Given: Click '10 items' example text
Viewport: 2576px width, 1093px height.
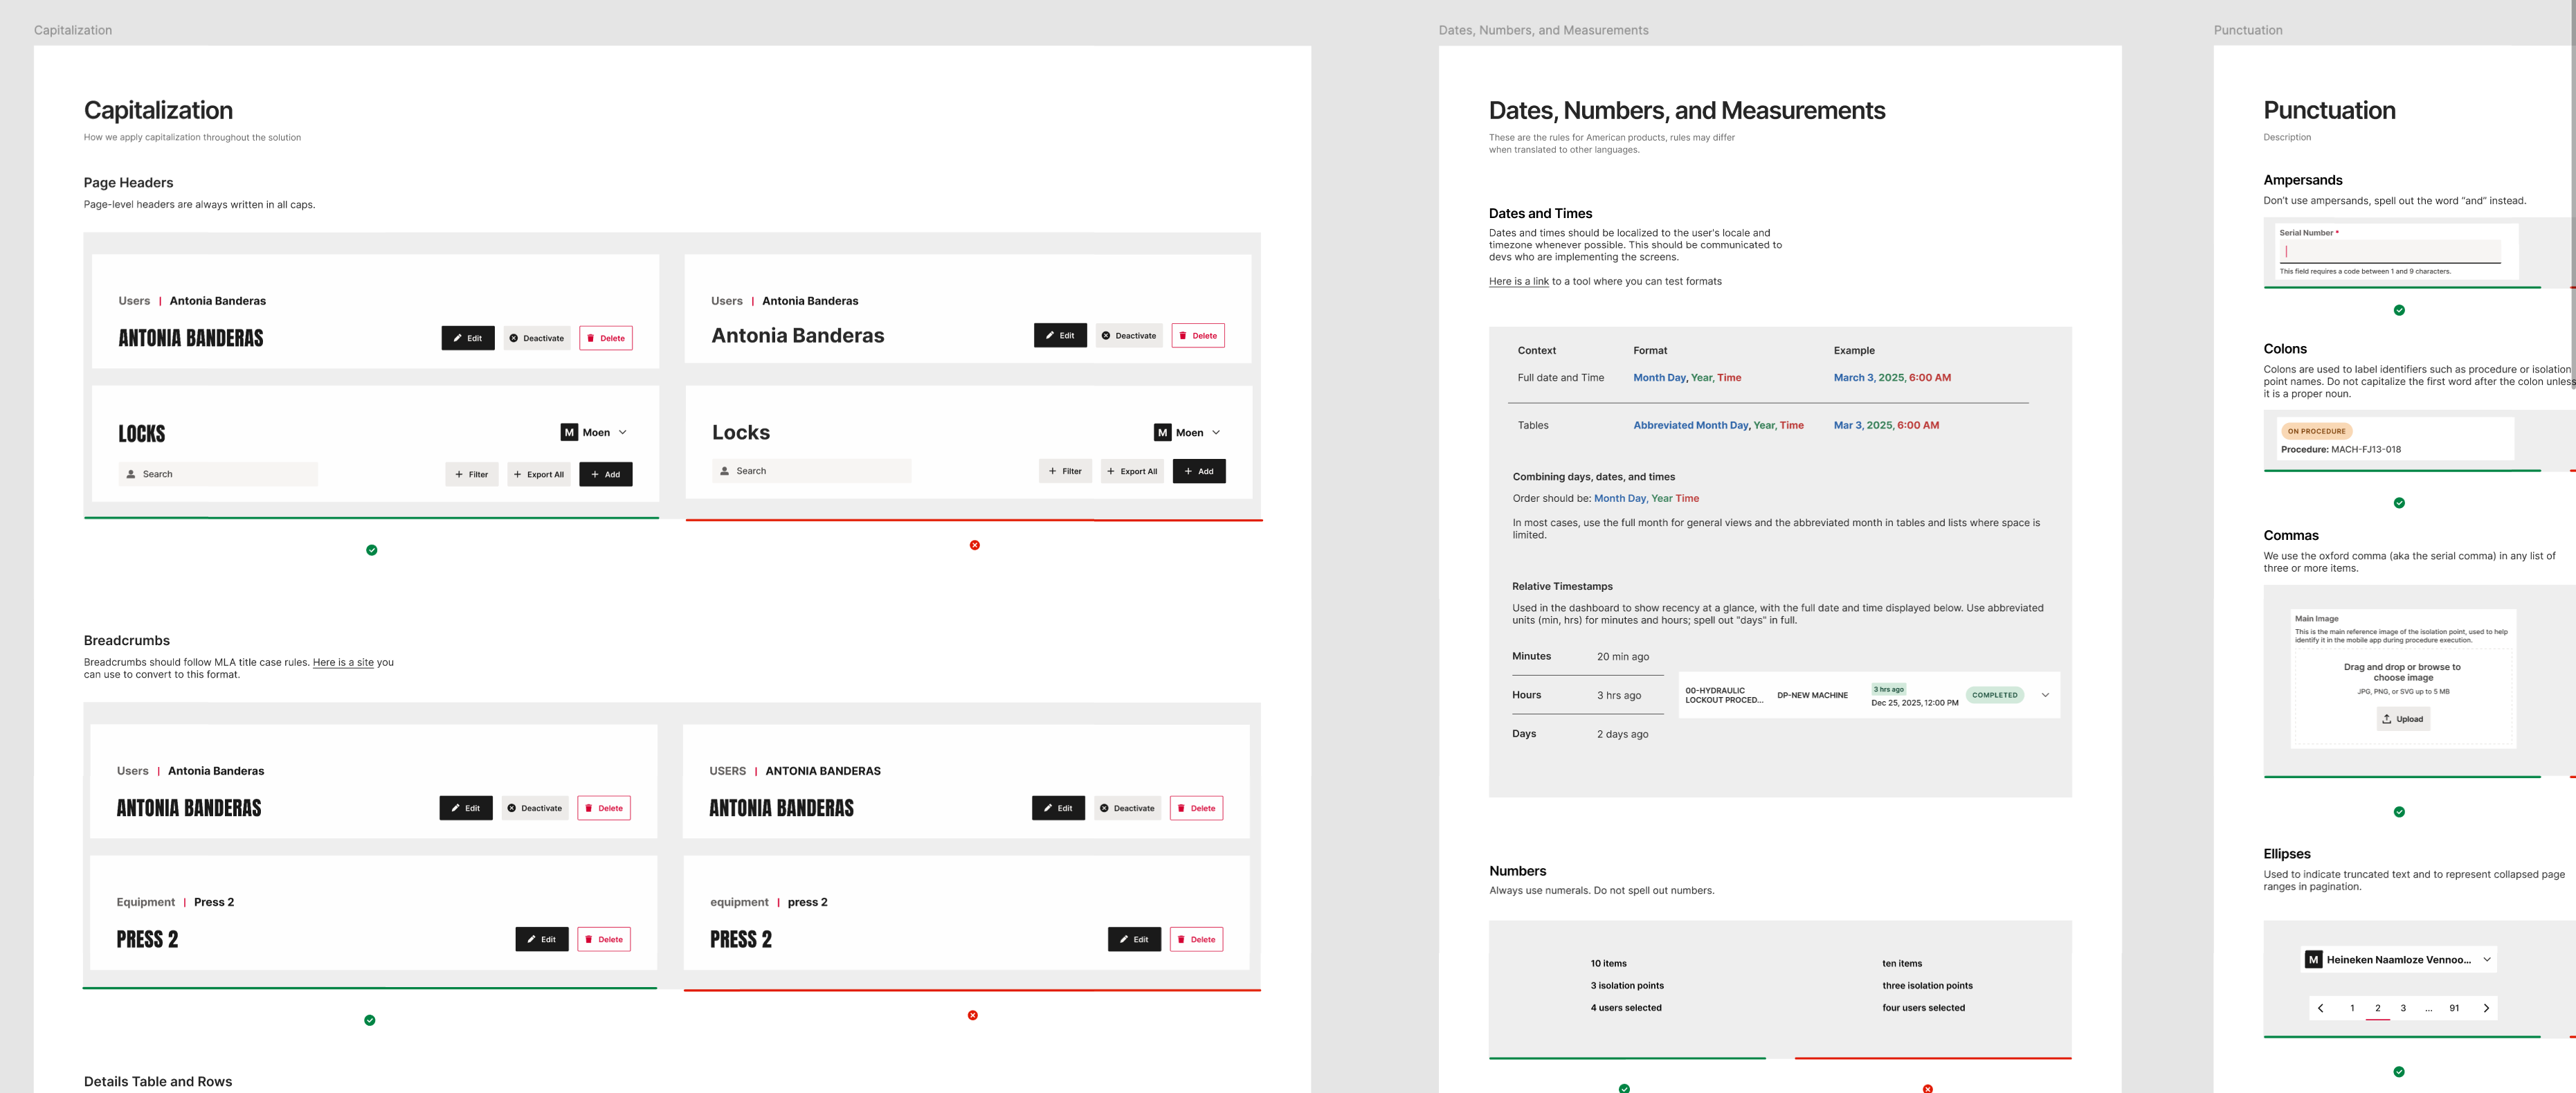Looking at the screenshot, I should 1608,964.
